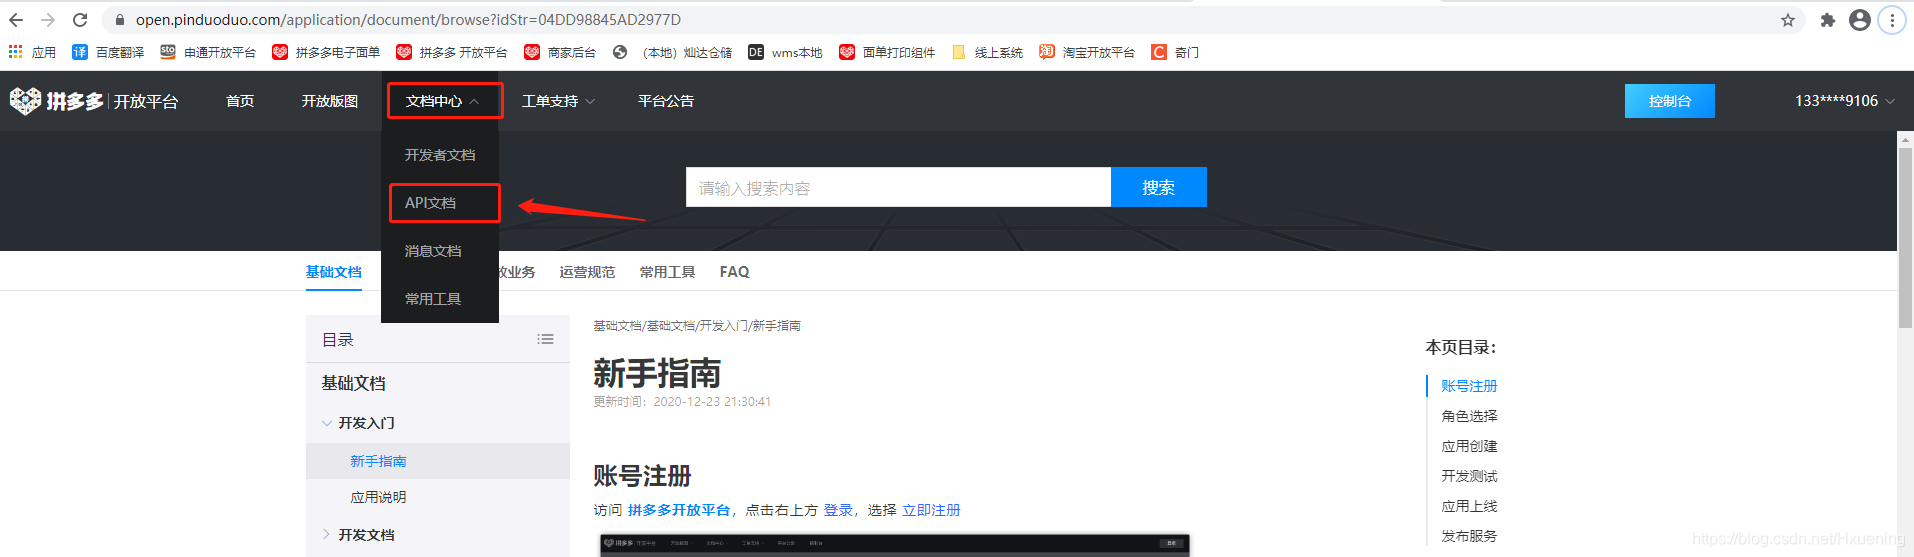The height and width of the screenshot is (557, 1914).
Task: Click the breadcrumb 基础文档/基础文档/开发入门/新手指南
Action: point(697,326)
